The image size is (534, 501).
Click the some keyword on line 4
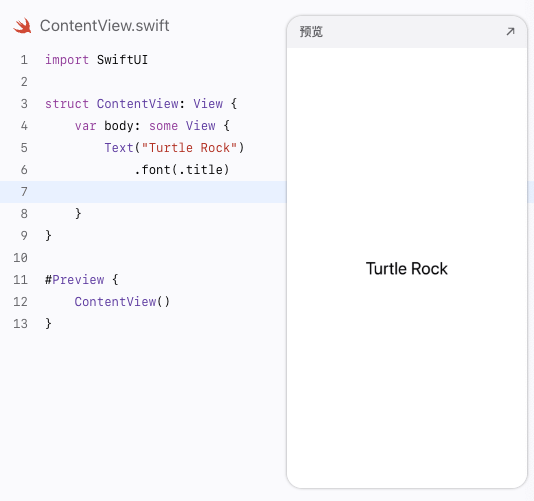tap(163, 126)
